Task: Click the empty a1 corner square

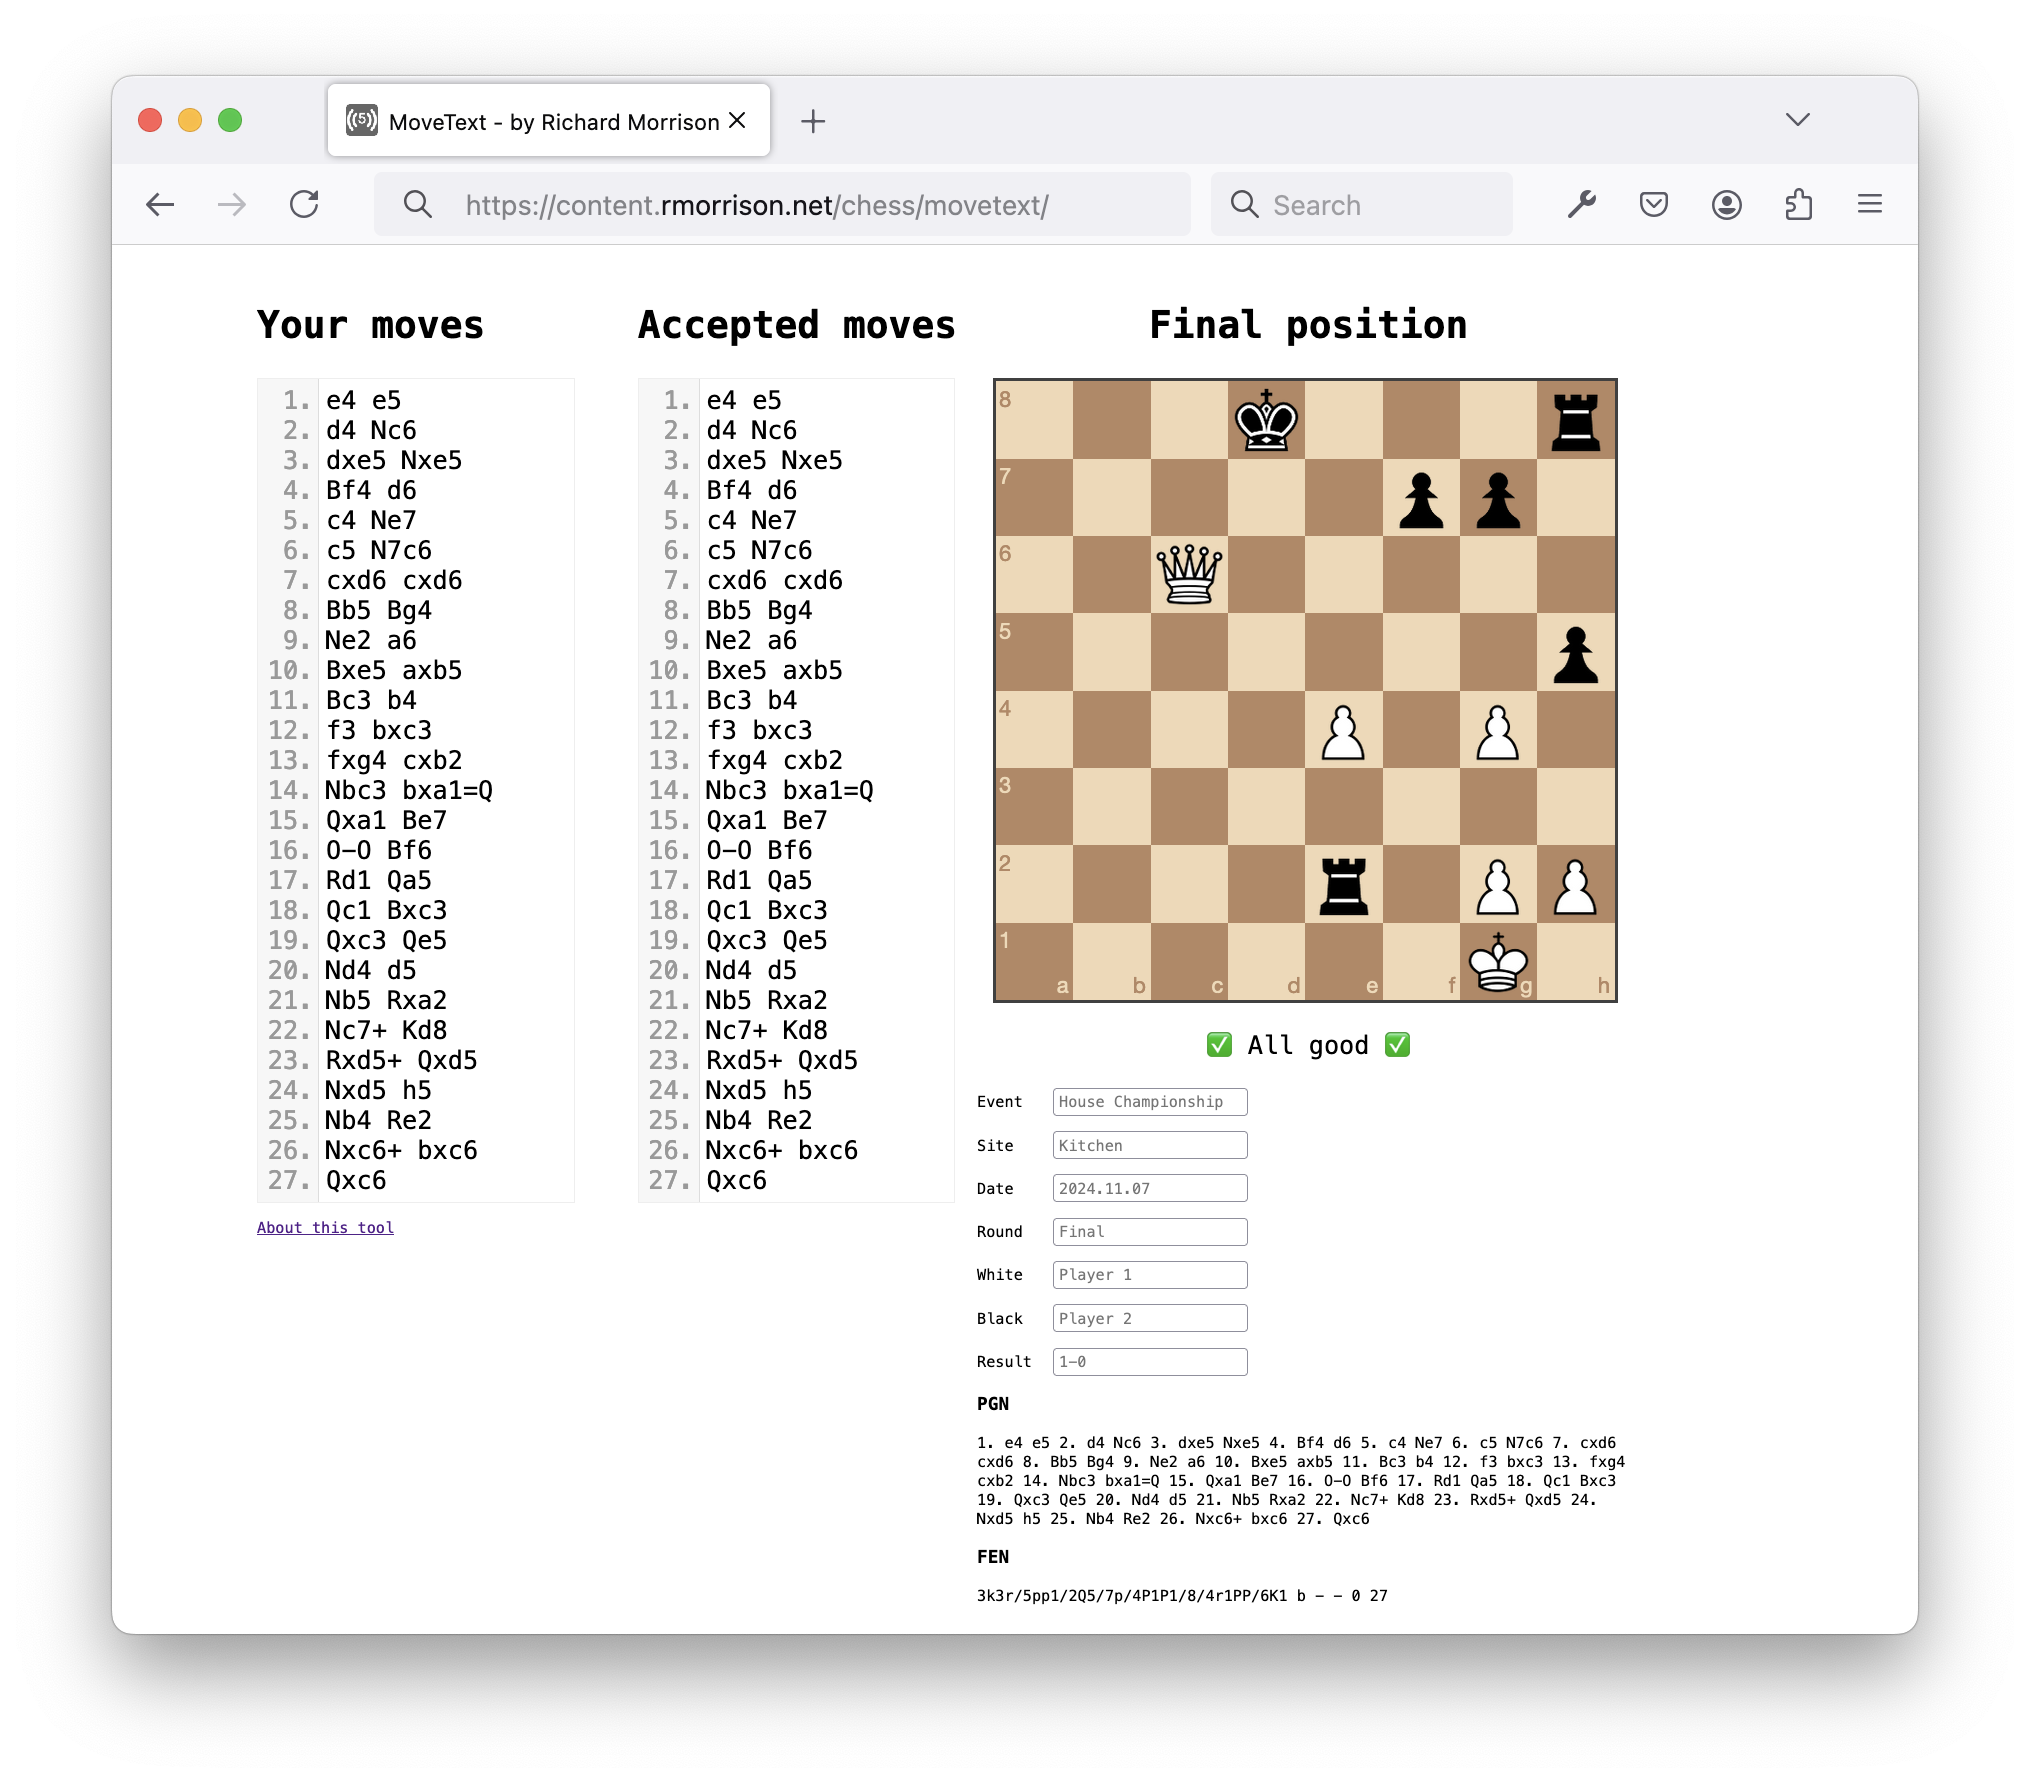Action: pyautogui.click(x=1034, y=961)
